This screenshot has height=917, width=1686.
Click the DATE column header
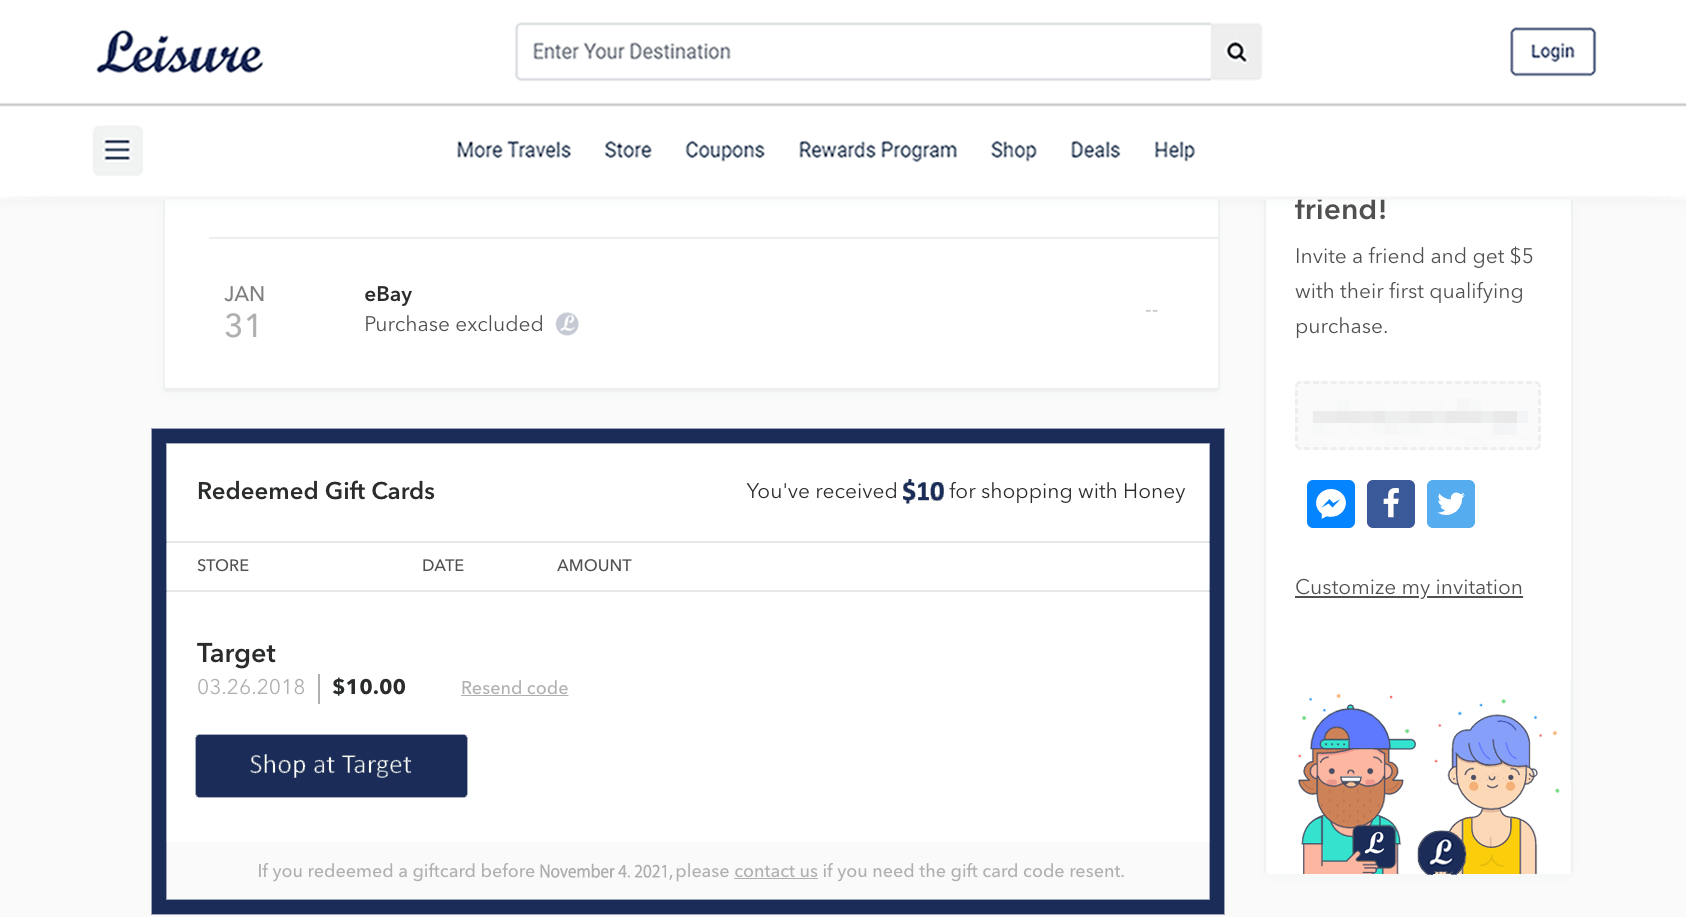tap(443, 565)
